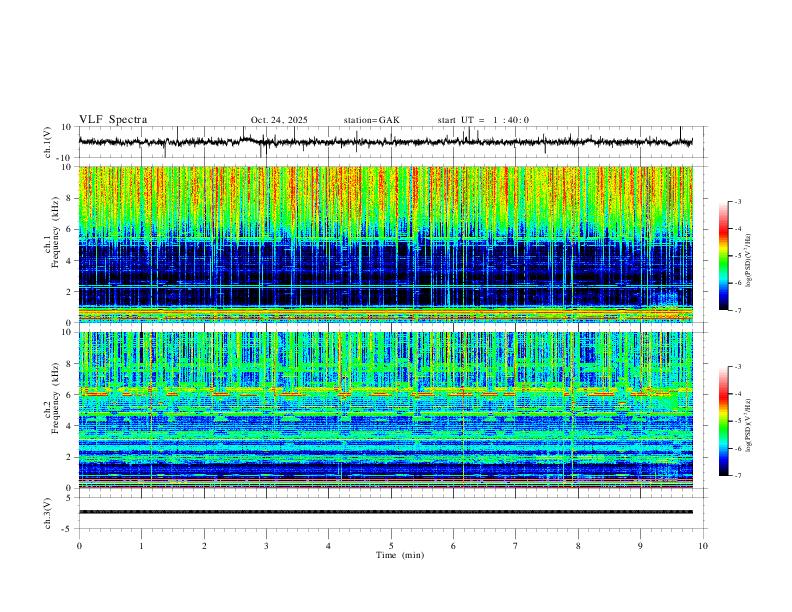The width and height of the screenshot is (792, 612).
Task: Click the upper color scale bar for ch.1
Action: [723, 256]
